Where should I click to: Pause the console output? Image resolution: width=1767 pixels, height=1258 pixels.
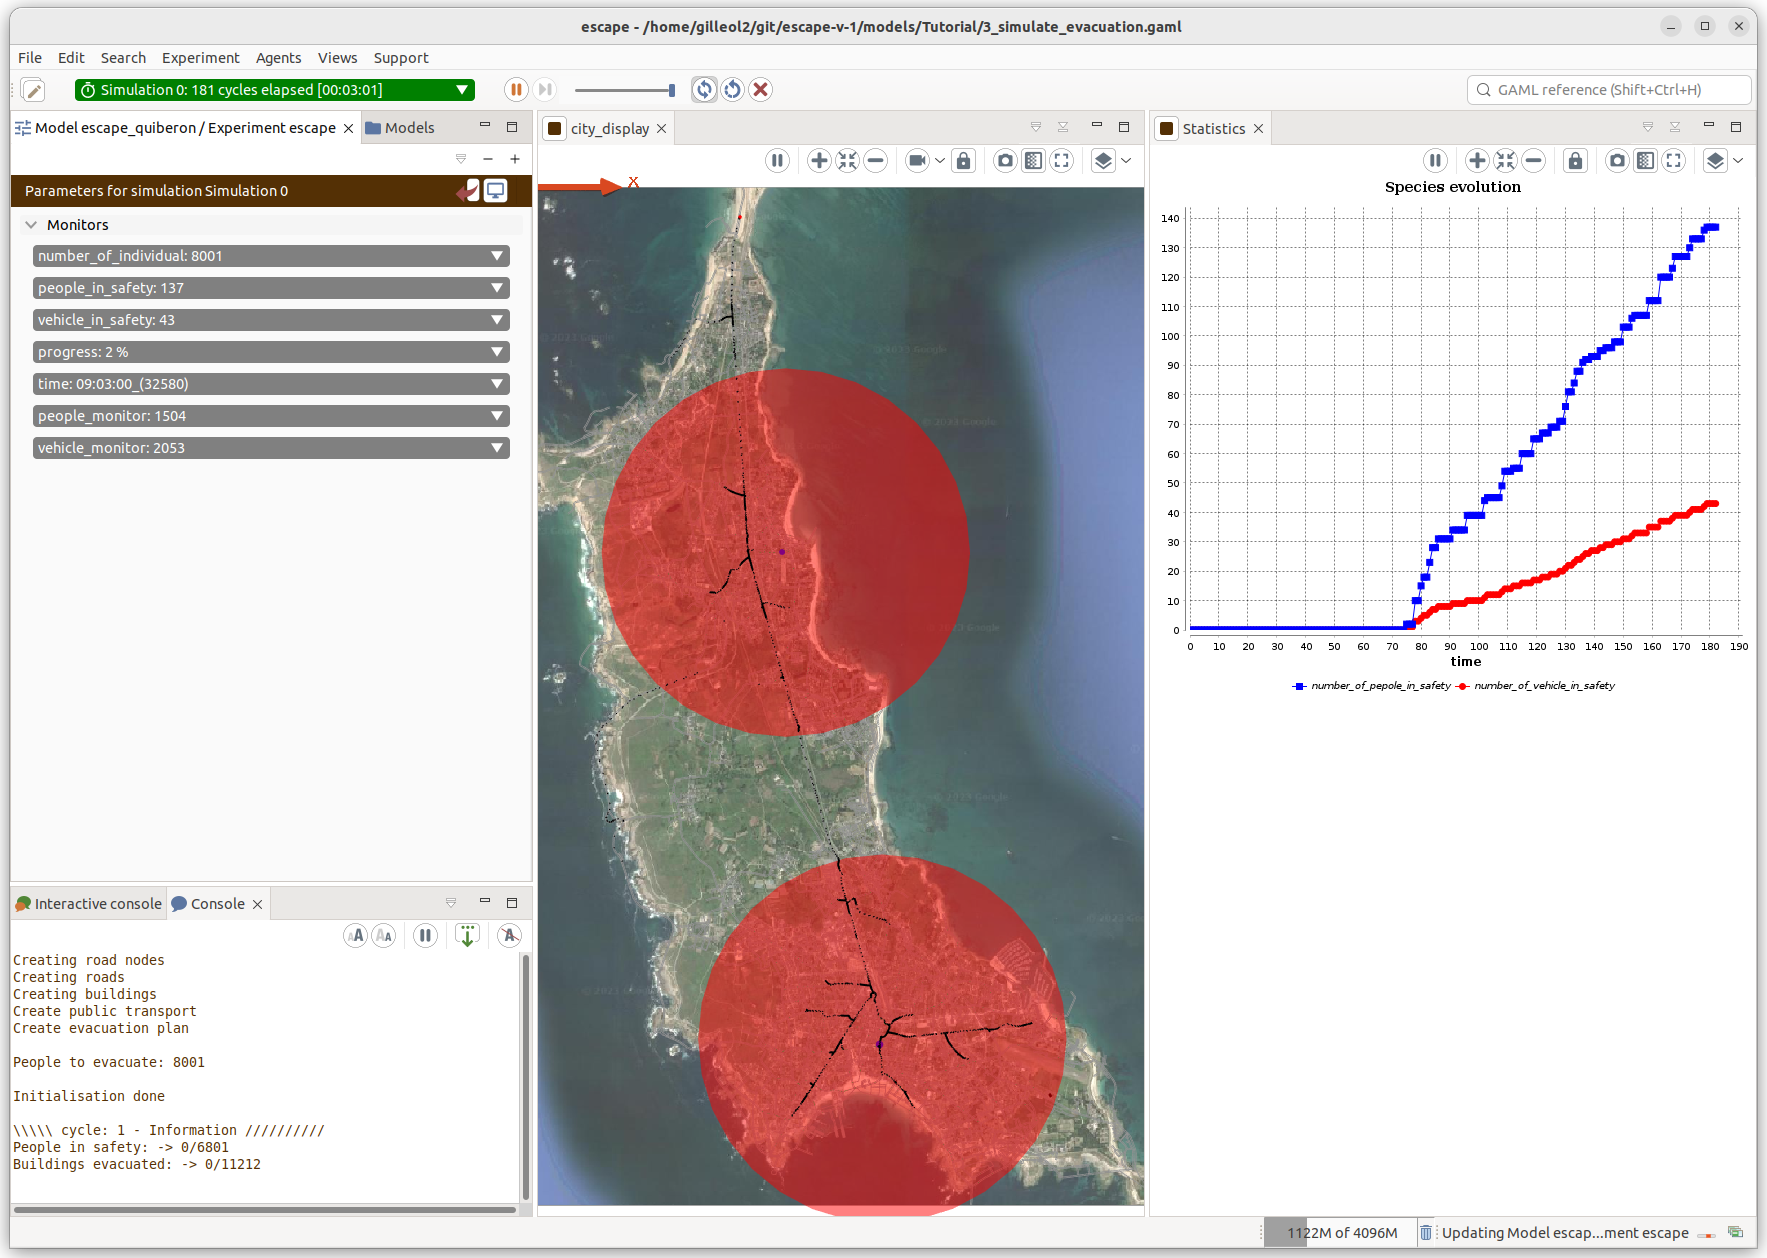(425, 935)
